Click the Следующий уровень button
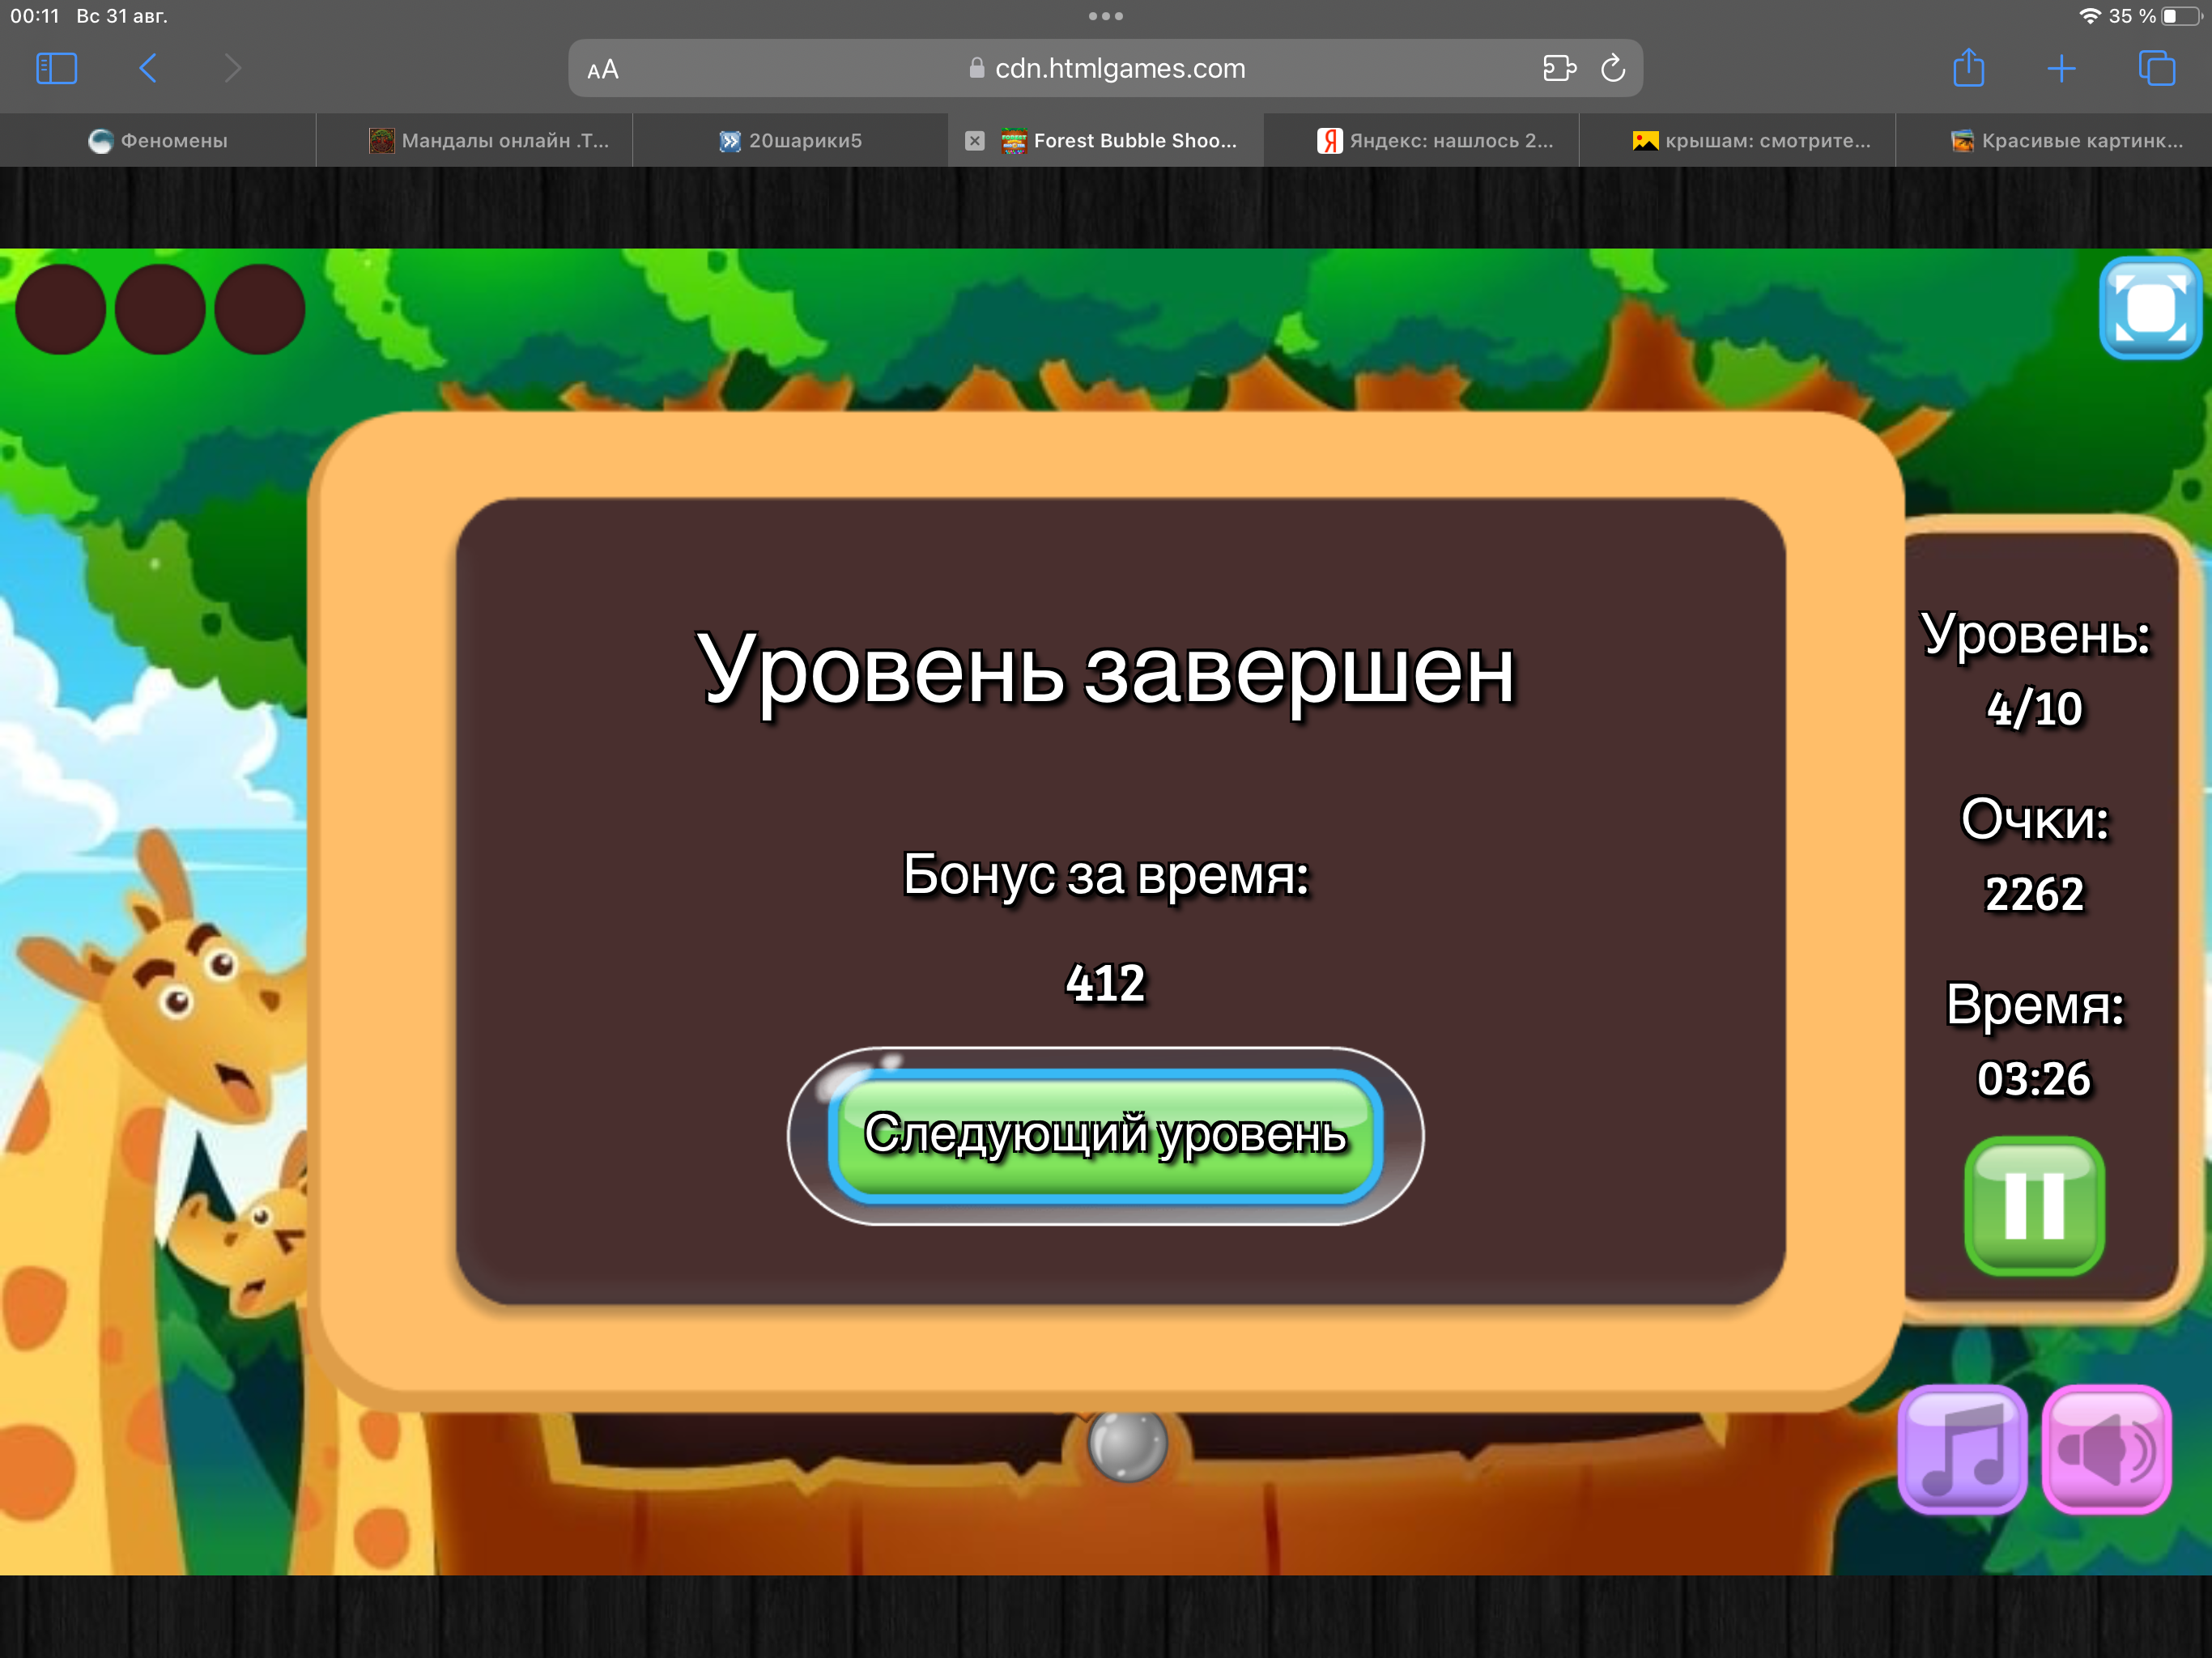 (x=1105, y=1136)
